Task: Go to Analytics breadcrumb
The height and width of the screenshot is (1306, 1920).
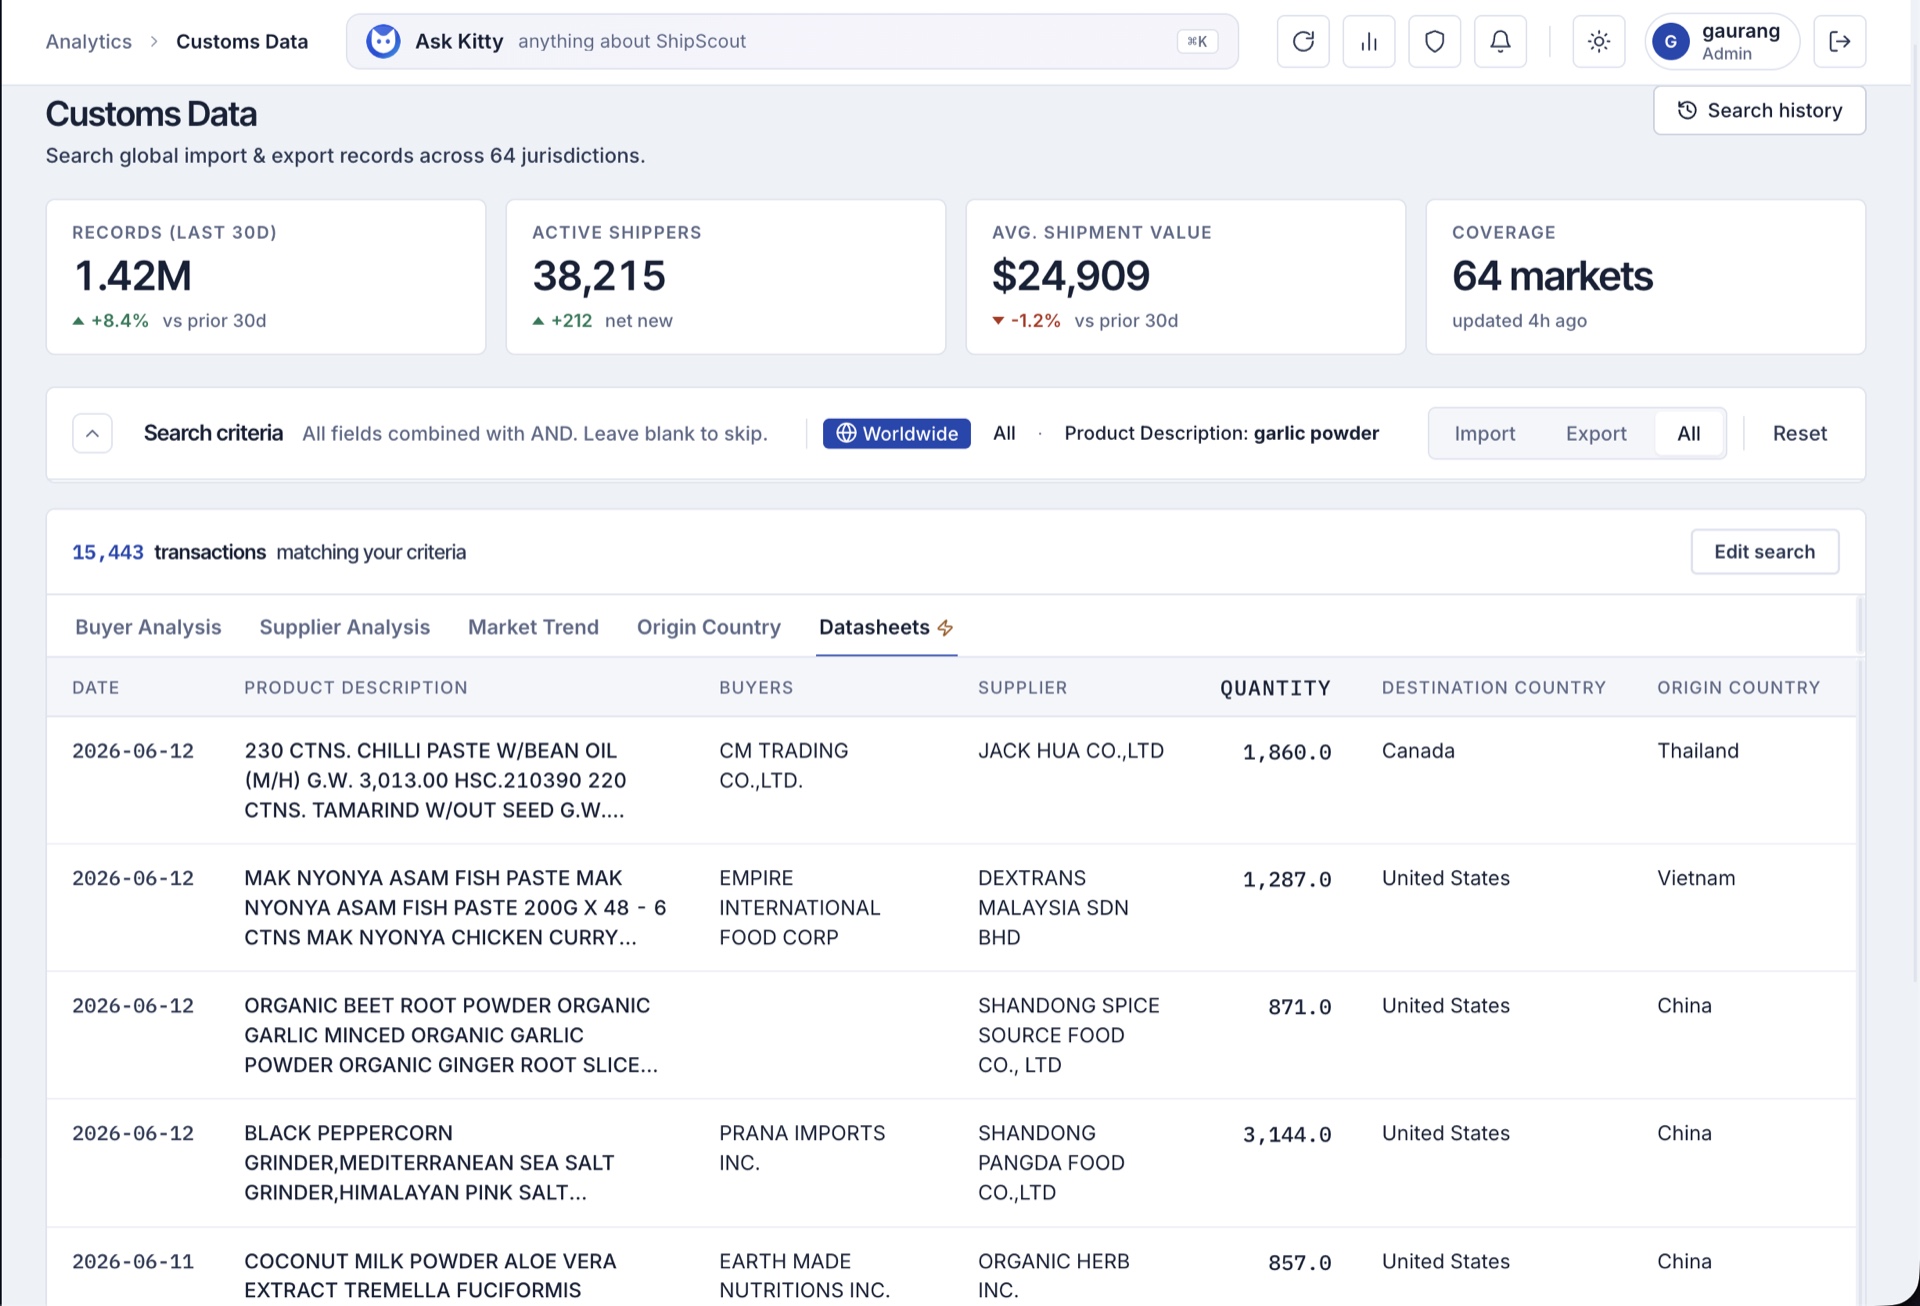Action: click(88, 41)
